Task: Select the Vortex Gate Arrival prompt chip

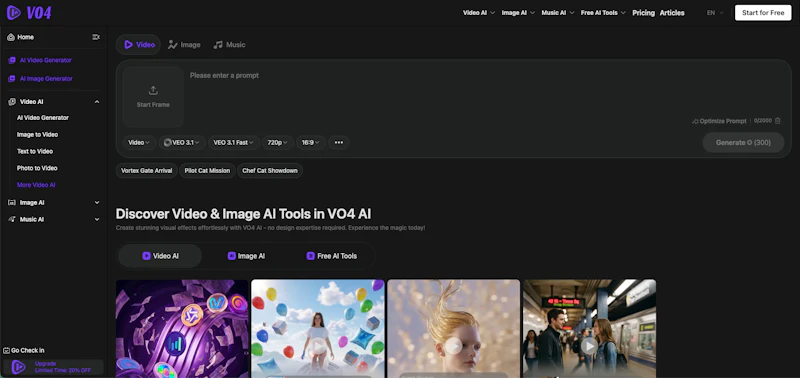Action: click(147, 170)
